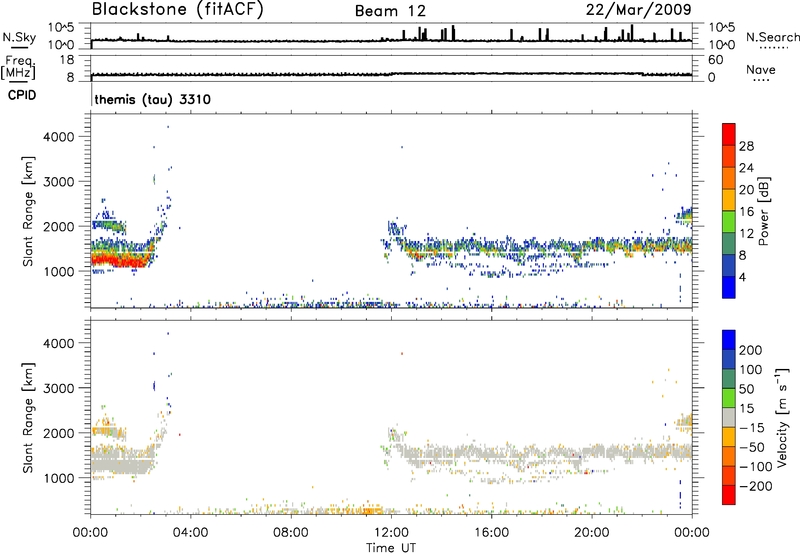Image resolution: width=800 pixels, height=554 pixels.
Task: Click the 'Power [dB]' colorbar label
Action: (763, 211)
